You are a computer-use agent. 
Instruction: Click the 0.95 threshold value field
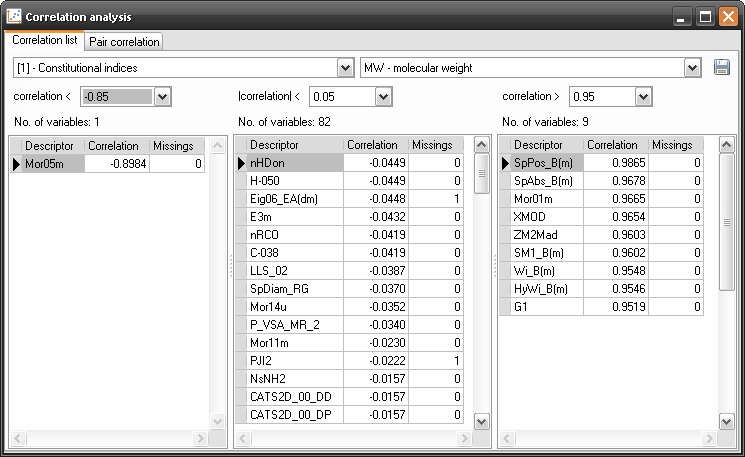(602, 97)
